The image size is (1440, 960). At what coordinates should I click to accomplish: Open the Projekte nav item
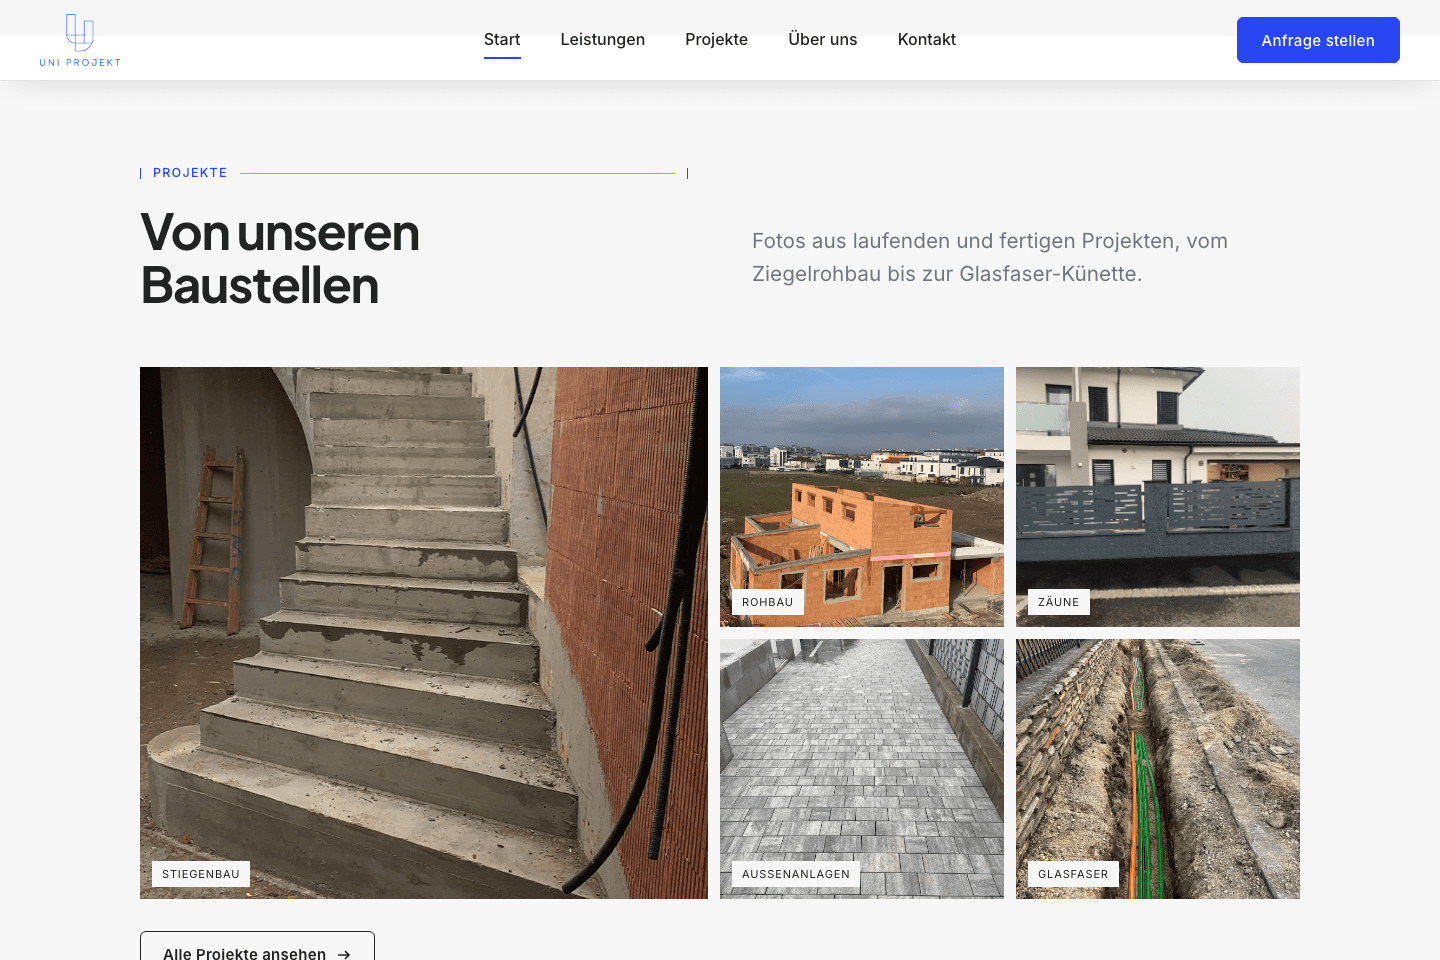tap(716, 40)
